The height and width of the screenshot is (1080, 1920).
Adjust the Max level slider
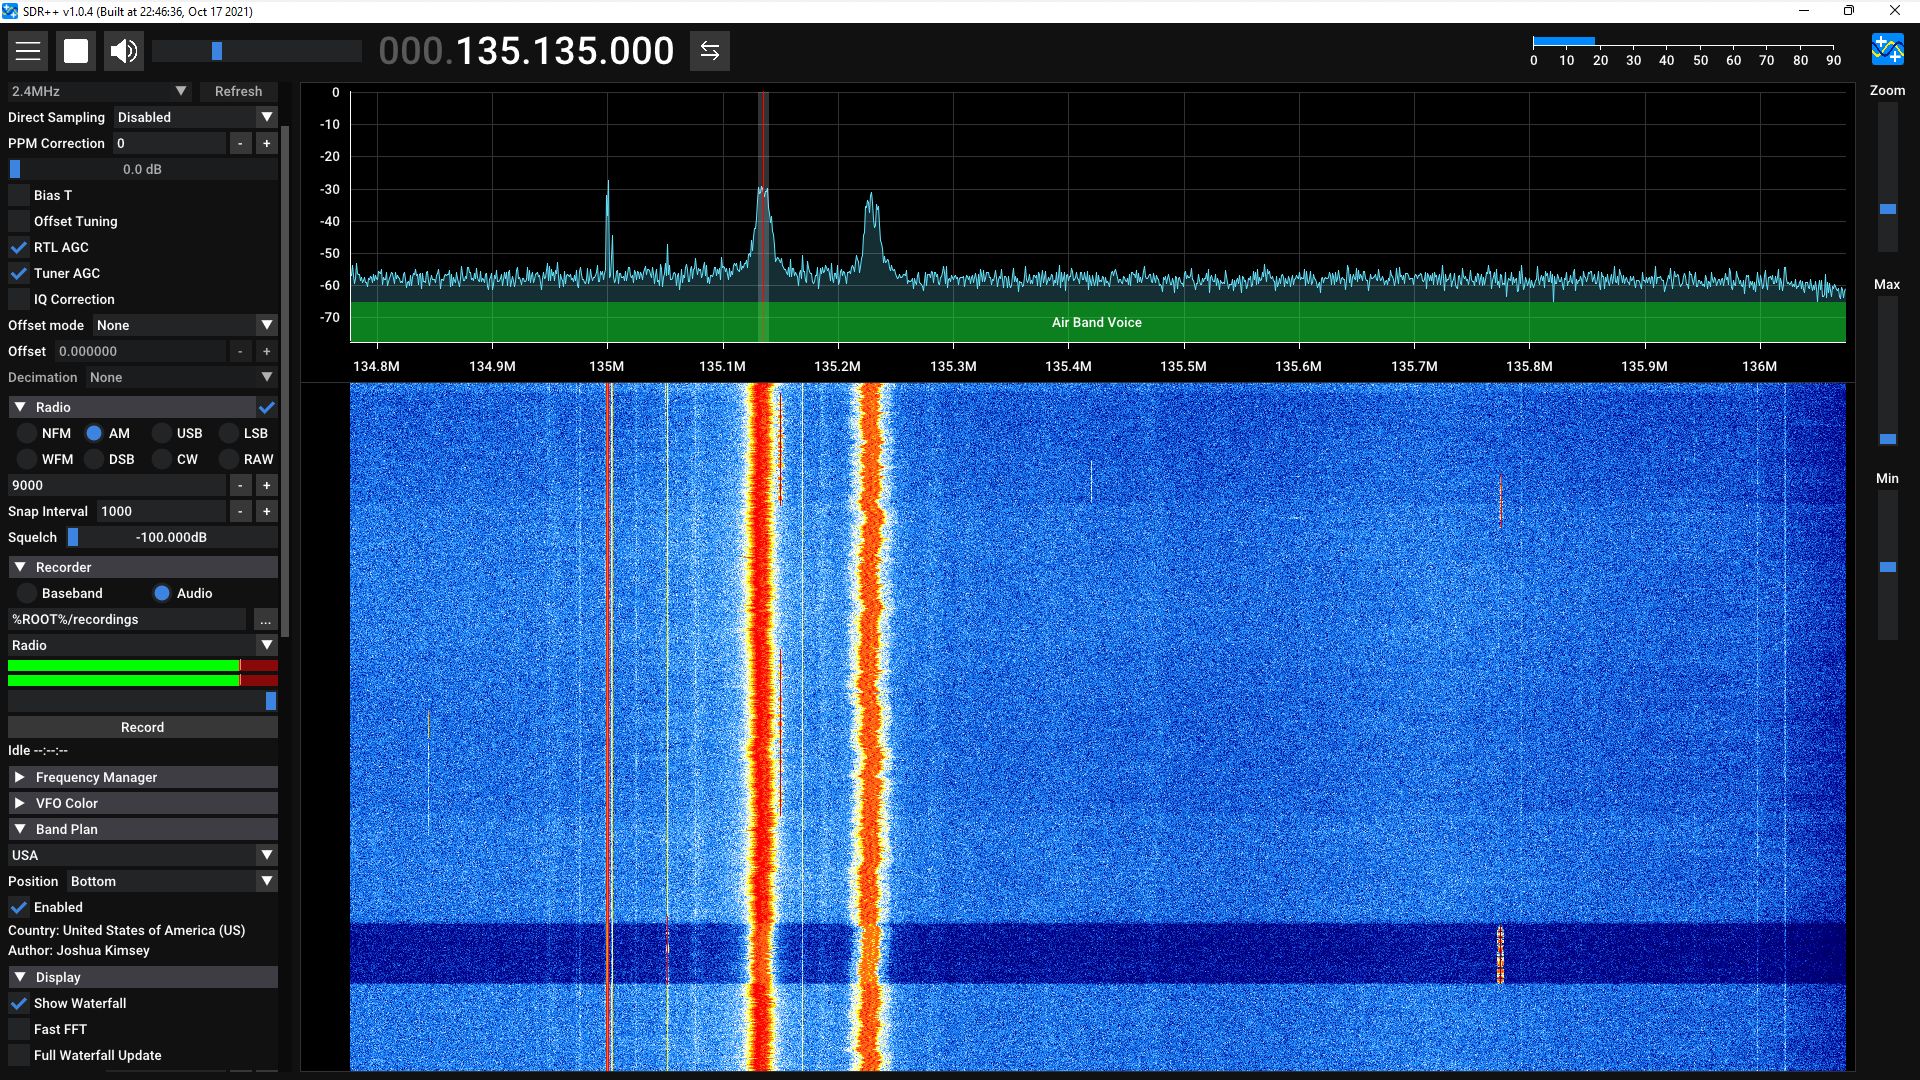[1887, 370]
